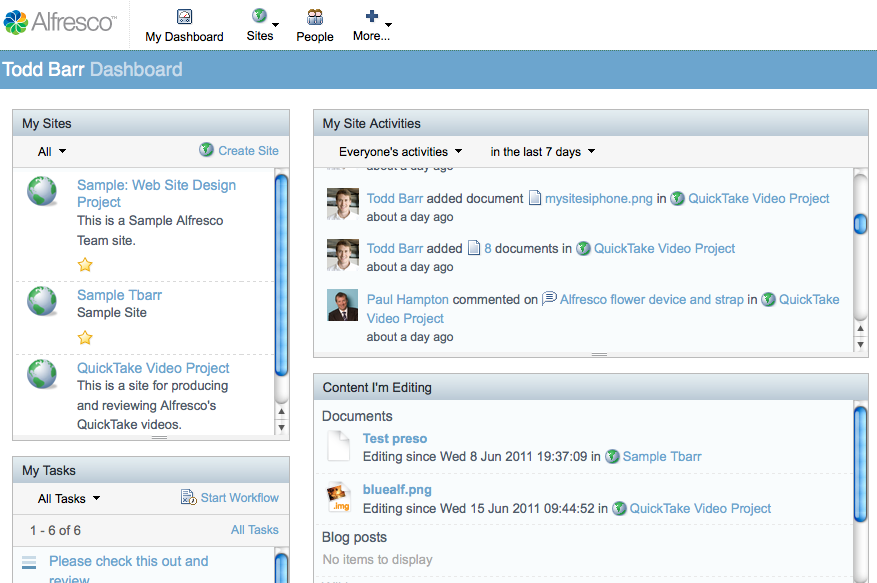Click My Site Activities scroll down arrow

860,345
